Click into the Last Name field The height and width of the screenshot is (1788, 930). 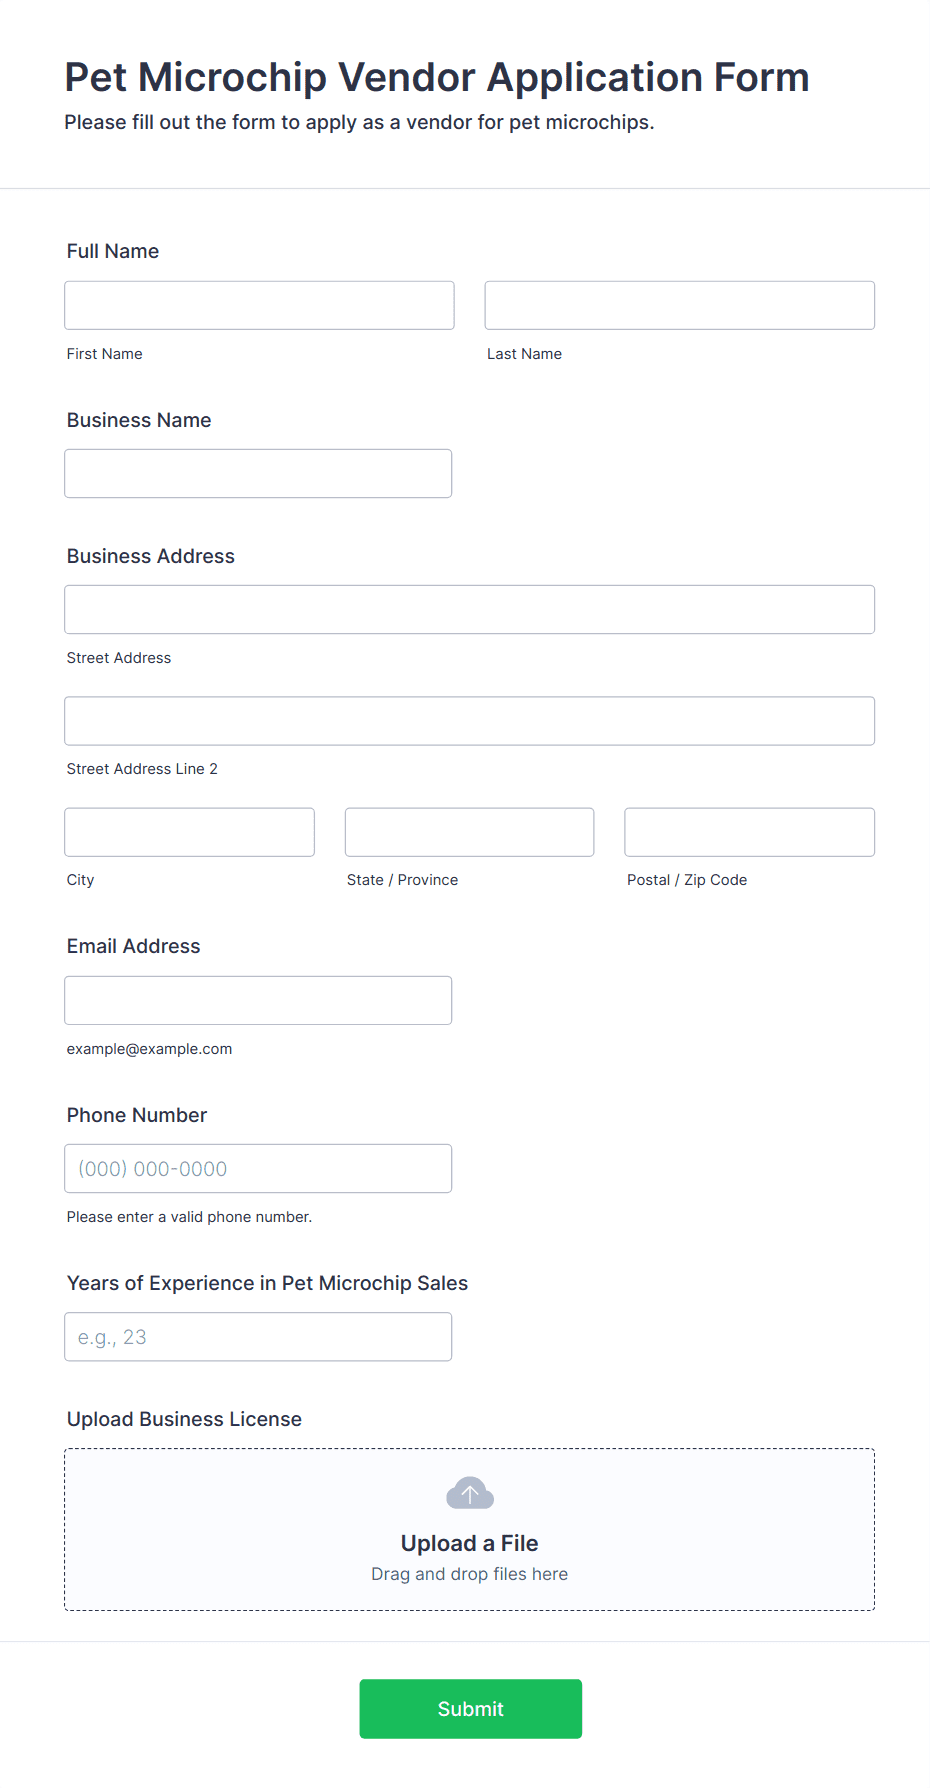pyautogui.click(x=679, y=305)
